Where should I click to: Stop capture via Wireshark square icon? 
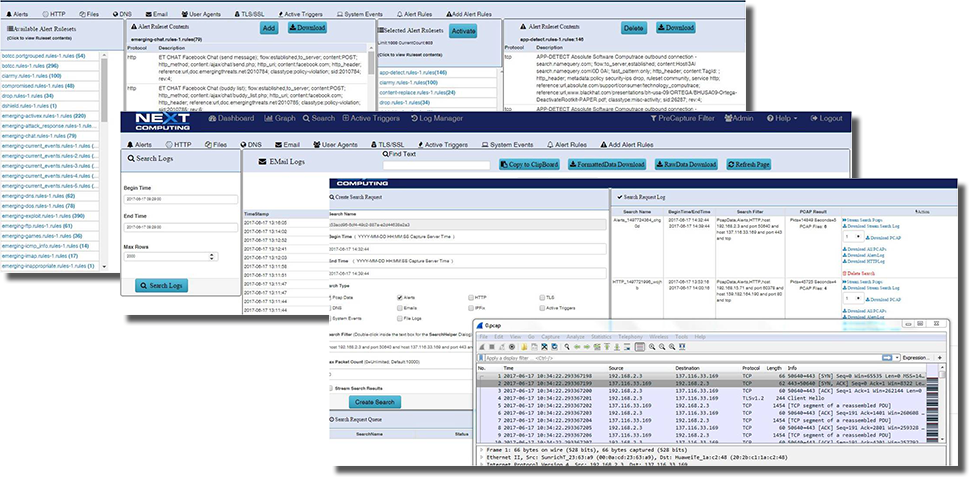point(492,346)
